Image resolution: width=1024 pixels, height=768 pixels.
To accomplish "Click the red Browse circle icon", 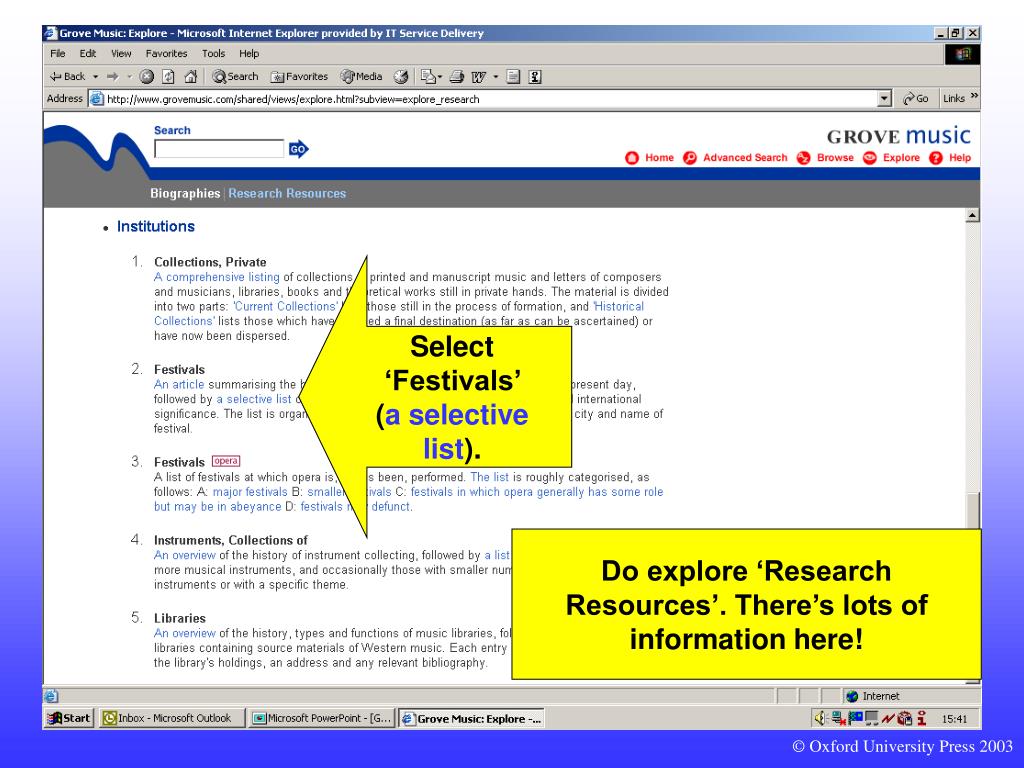I will click(804, 158).
